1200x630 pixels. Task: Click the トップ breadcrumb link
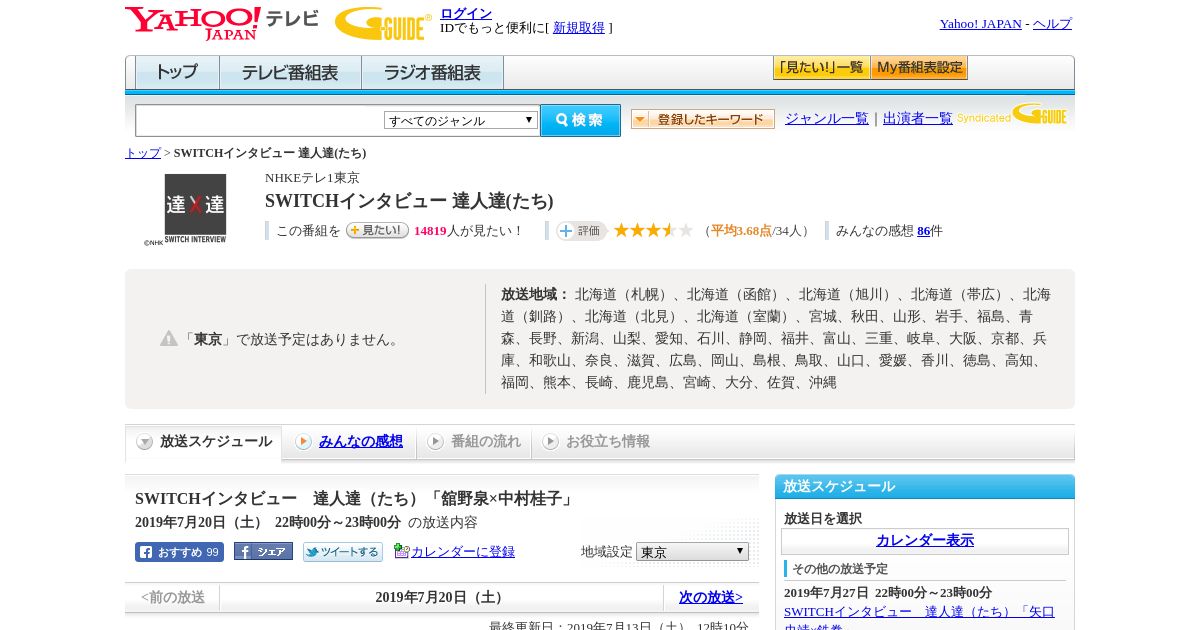tap(143, 153)
